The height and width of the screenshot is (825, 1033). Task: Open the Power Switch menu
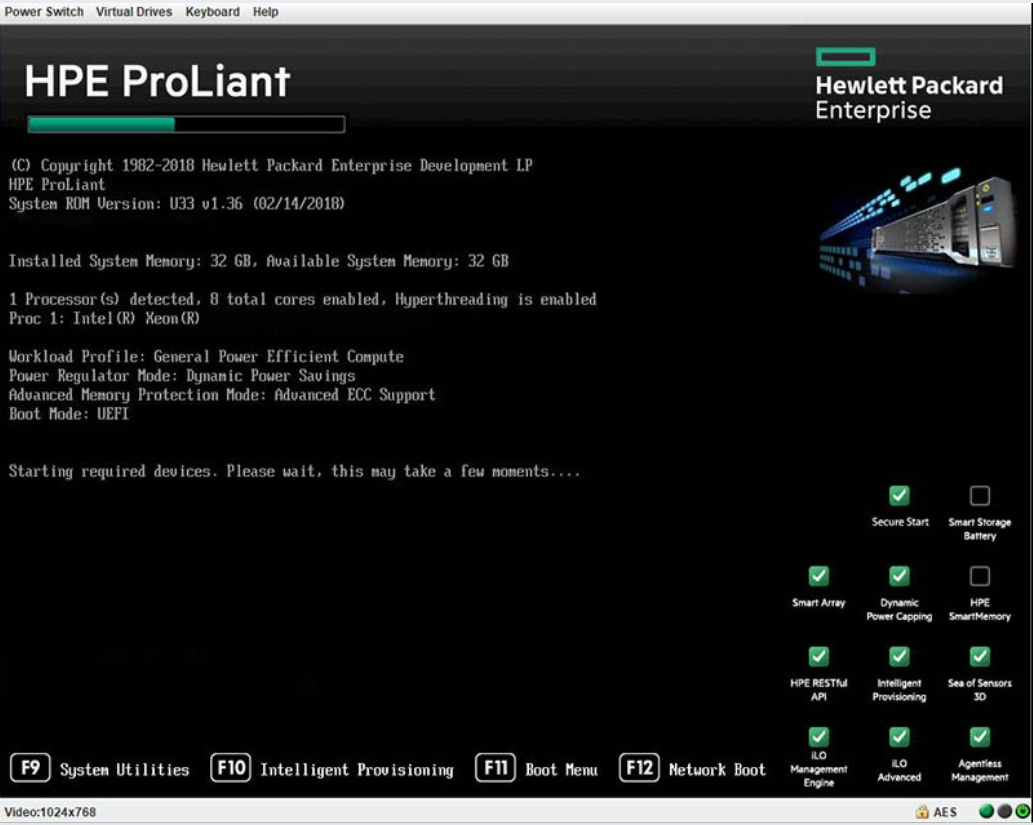click(x=44, y=12)
